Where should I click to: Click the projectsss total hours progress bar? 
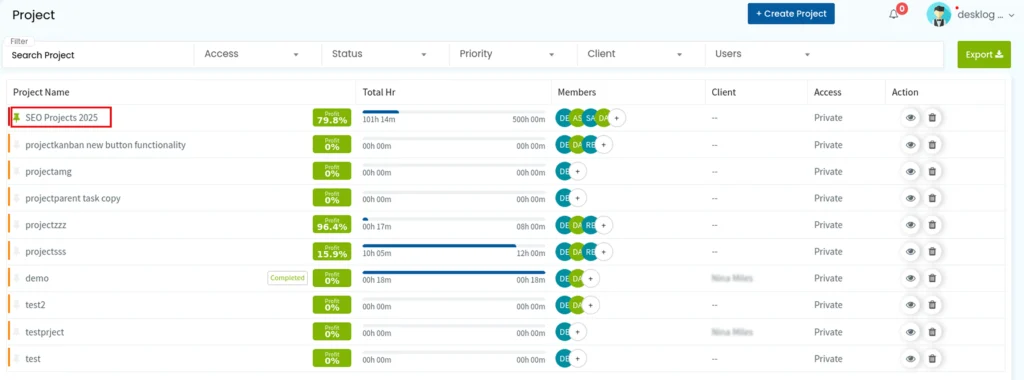pos(453,246)
